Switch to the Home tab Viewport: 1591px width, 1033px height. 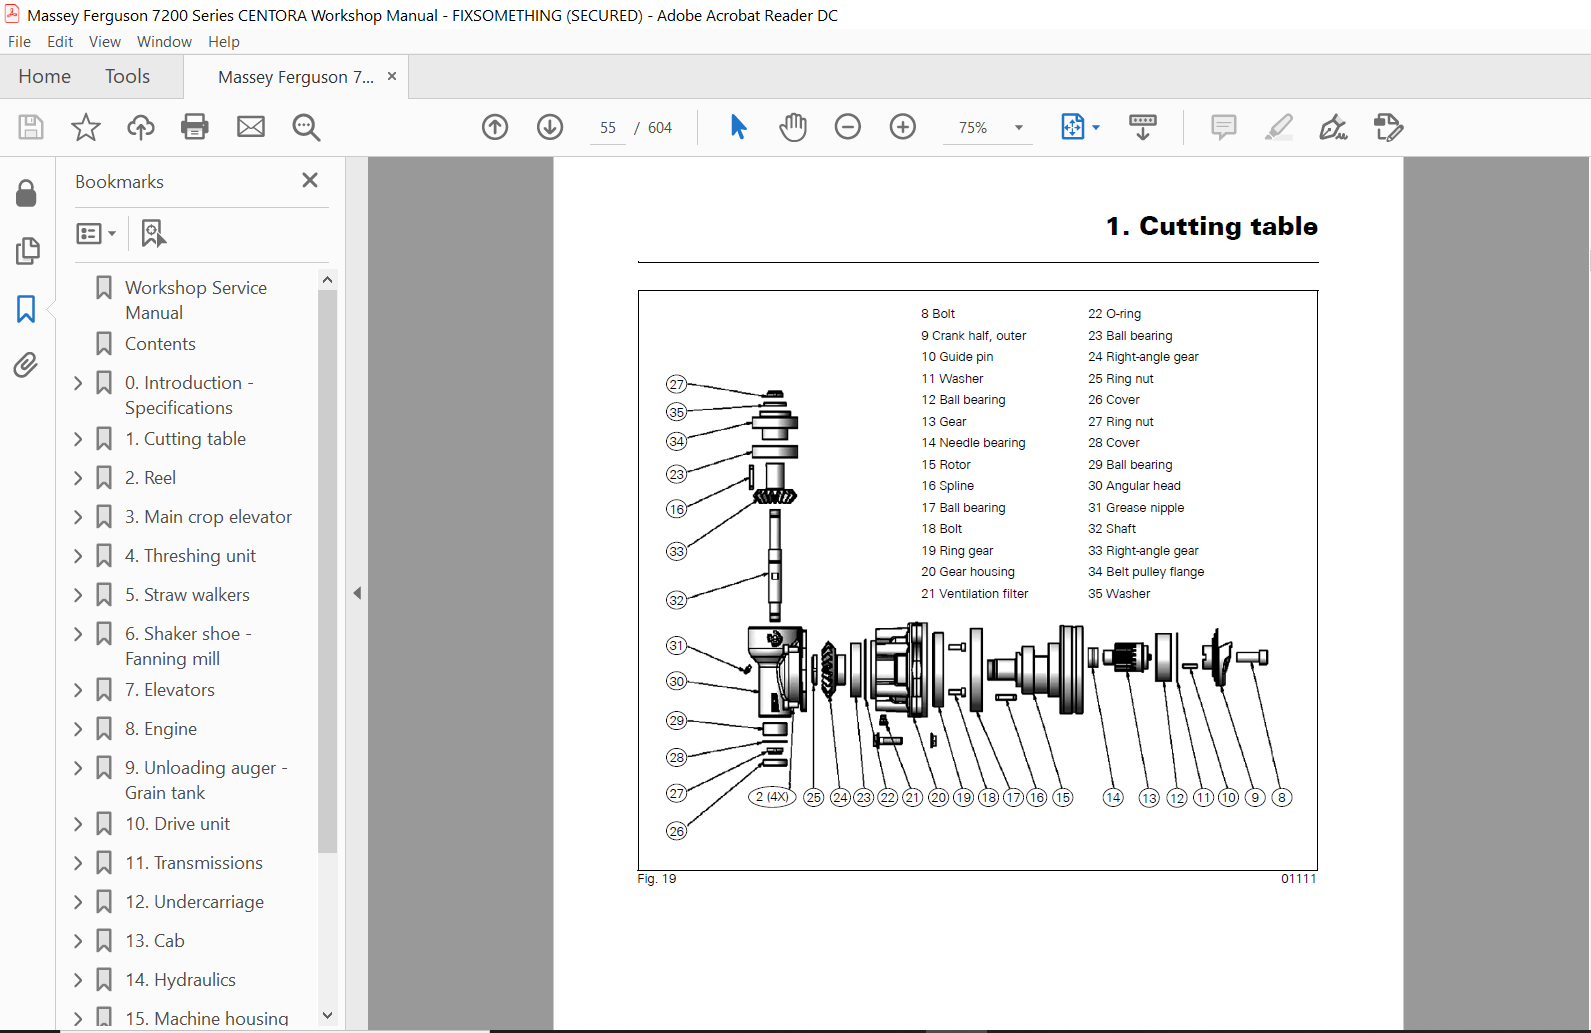coord(44,77)
